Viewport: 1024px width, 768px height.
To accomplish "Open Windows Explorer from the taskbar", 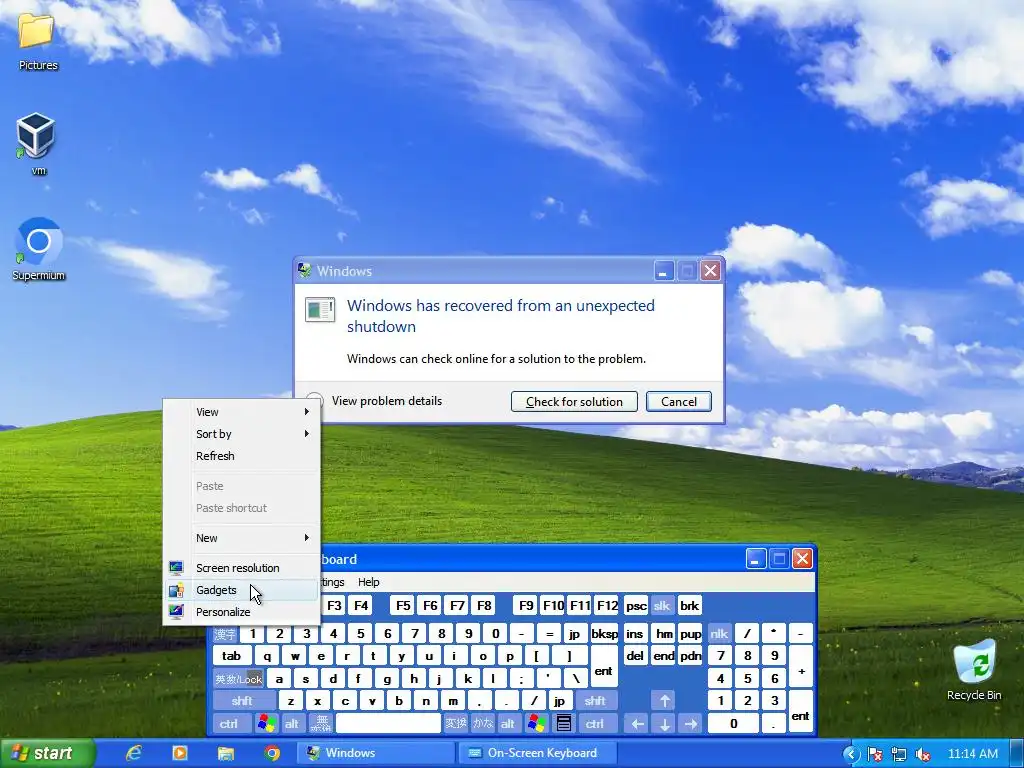I will coord(225,753).
